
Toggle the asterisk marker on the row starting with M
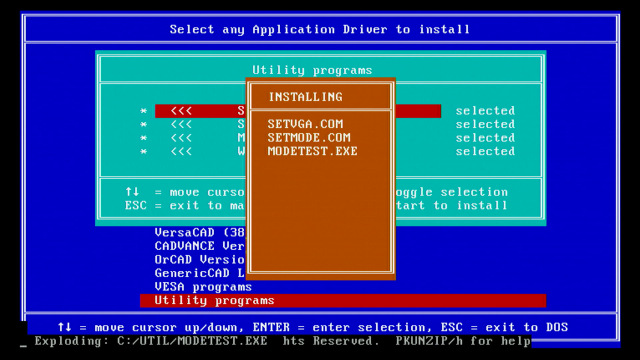[x=143, y=138]
